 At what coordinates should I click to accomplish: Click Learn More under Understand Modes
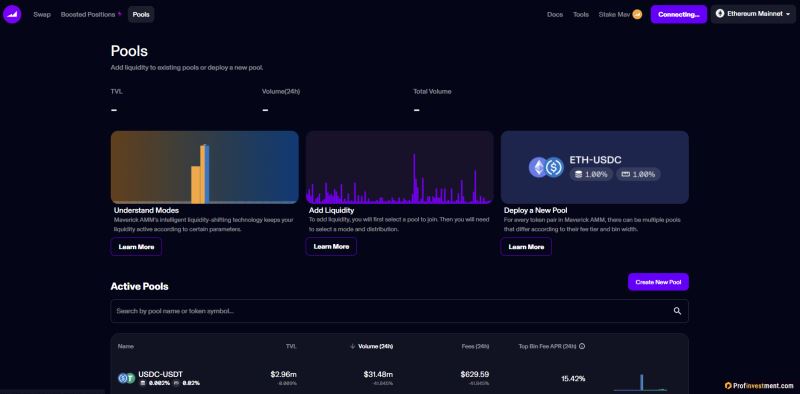click(x=136, y=247)
